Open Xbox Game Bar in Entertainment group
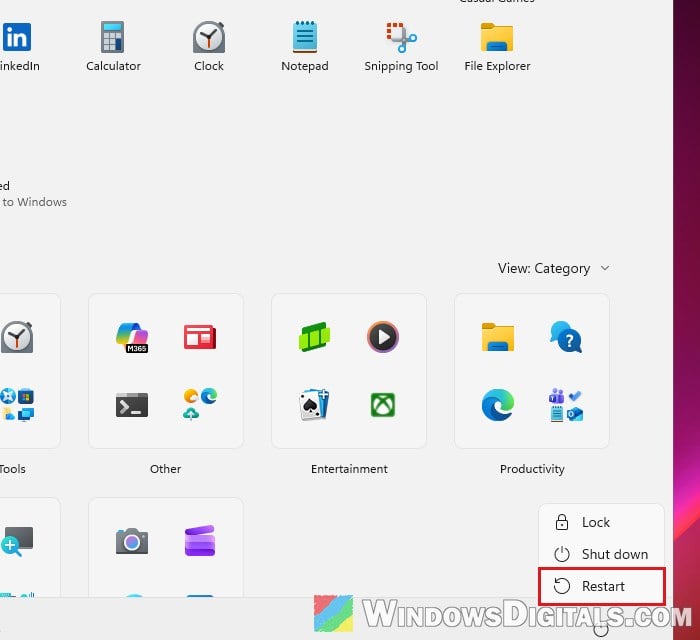Image resolution: width=700 pixels, height=640 pixels. (314, 337)
